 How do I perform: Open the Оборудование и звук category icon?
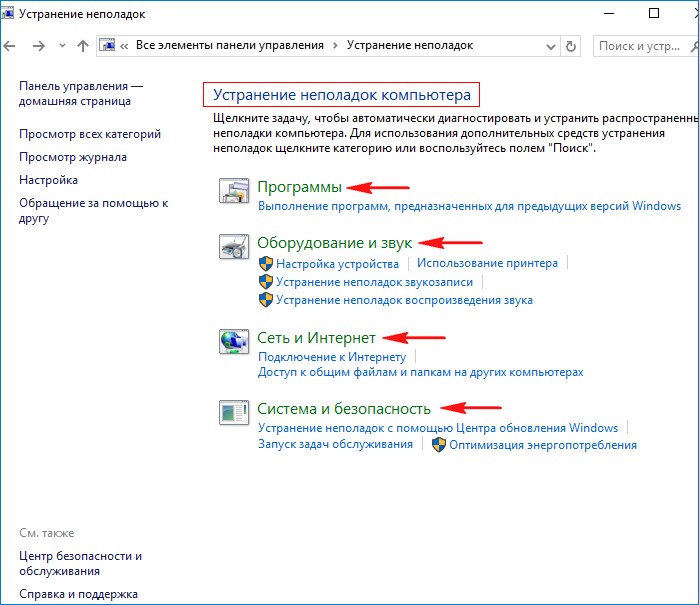coord(234,247)
